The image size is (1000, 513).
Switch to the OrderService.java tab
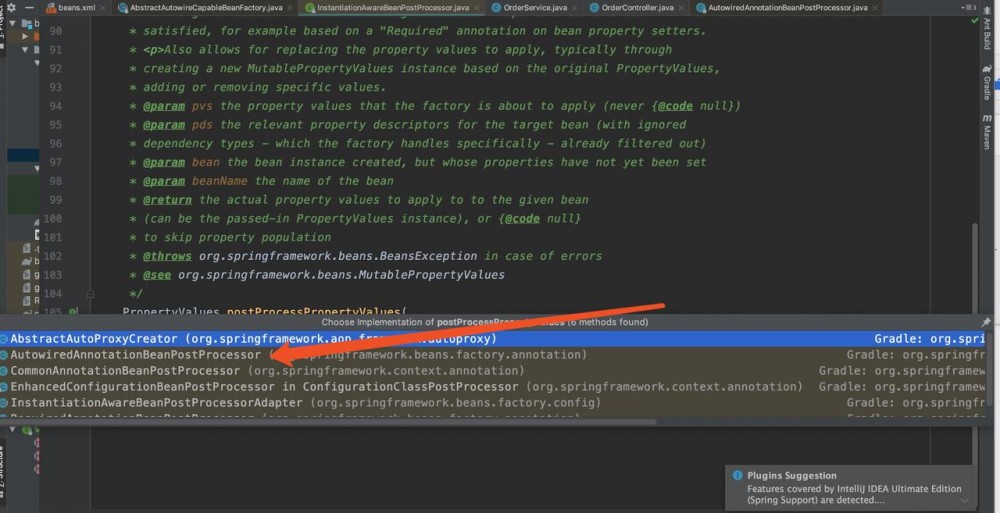(x=535, y=8)
